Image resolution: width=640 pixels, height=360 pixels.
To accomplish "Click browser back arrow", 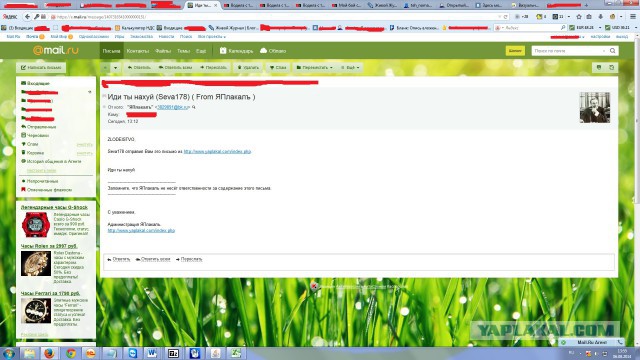I will 27,17.
